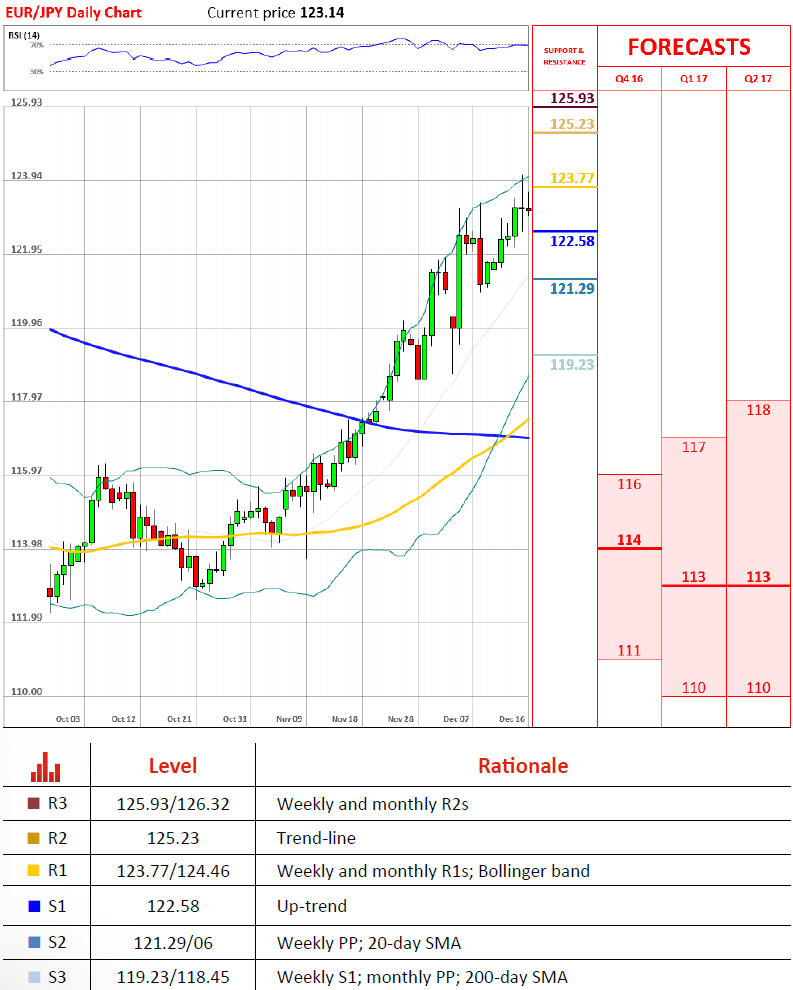This screenshot has width=793, height=990.
Task: Click the Current price 123.14 text
Action: [x=275, y=12]
